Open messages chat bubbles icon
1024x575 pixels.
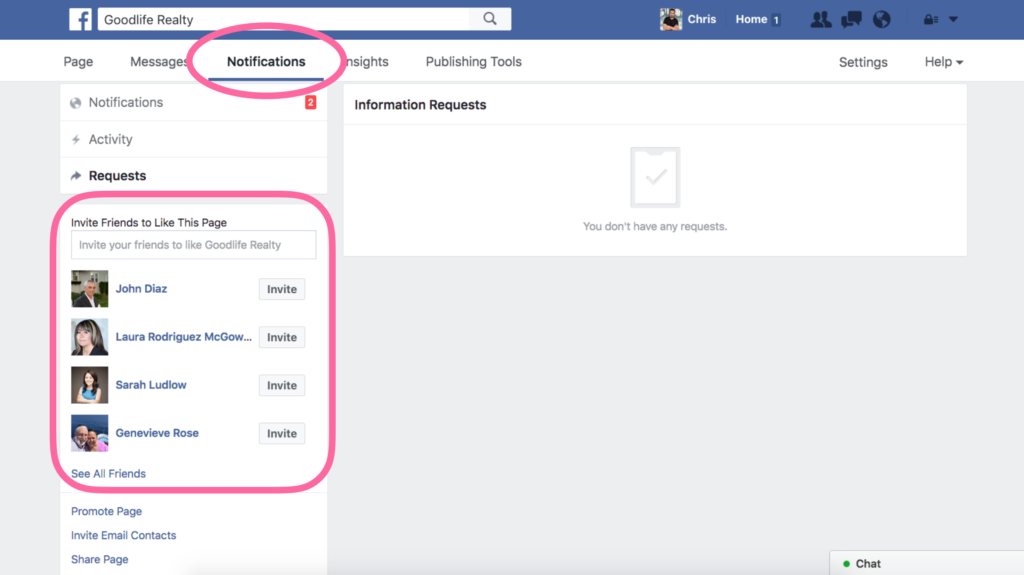point(852,20)
